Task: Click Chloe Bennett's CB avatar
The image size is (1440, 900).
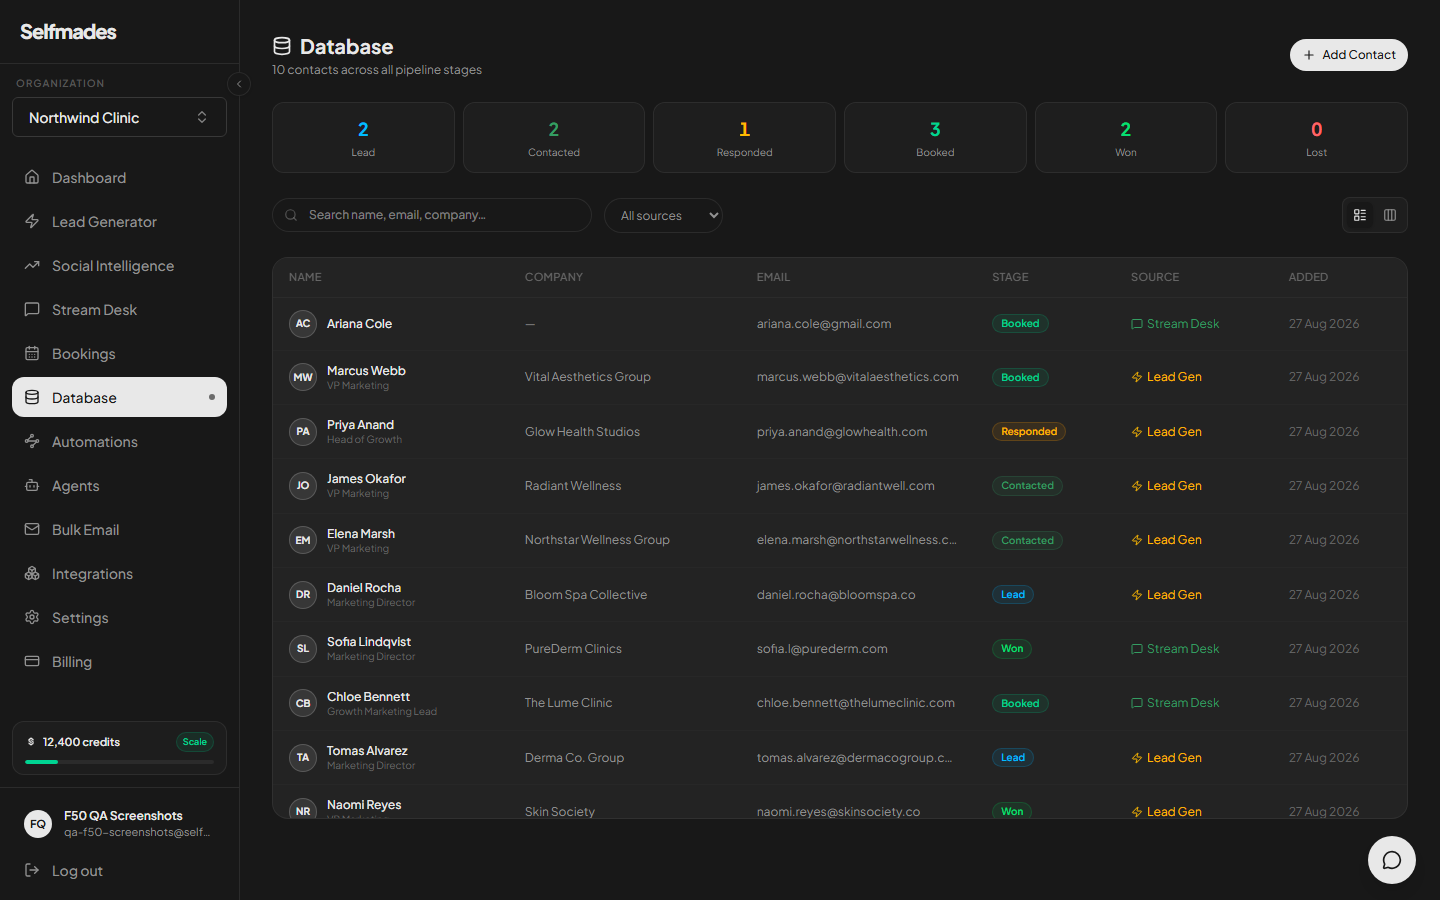Action: click(x=303, y=703)
